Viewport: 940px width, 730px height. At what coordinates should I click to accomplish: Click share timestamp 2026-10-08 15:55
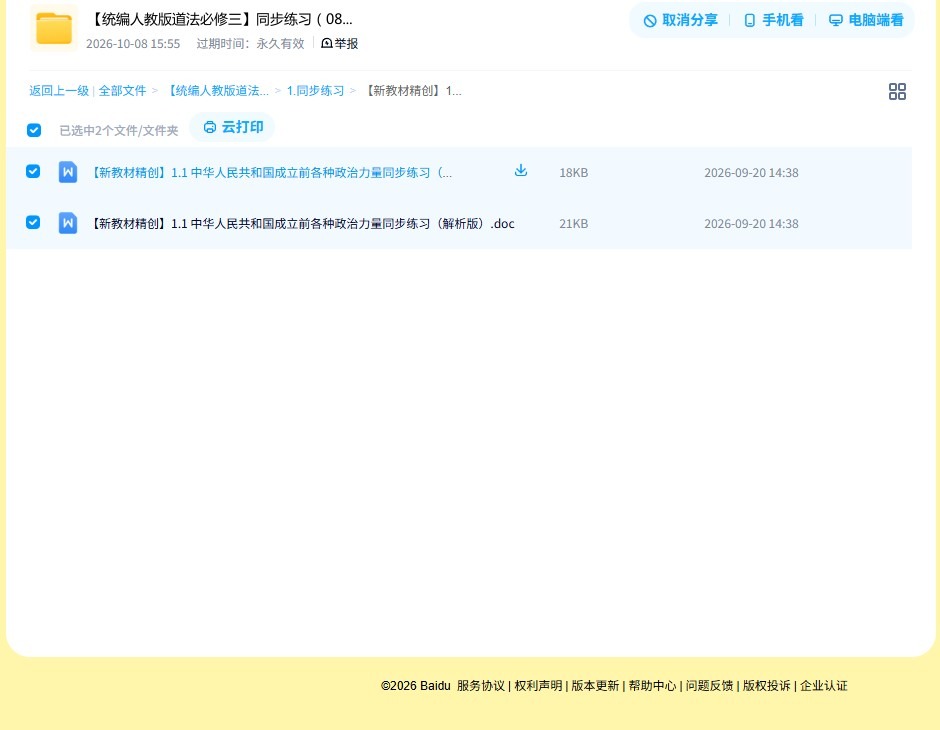[x=133, y=44]
